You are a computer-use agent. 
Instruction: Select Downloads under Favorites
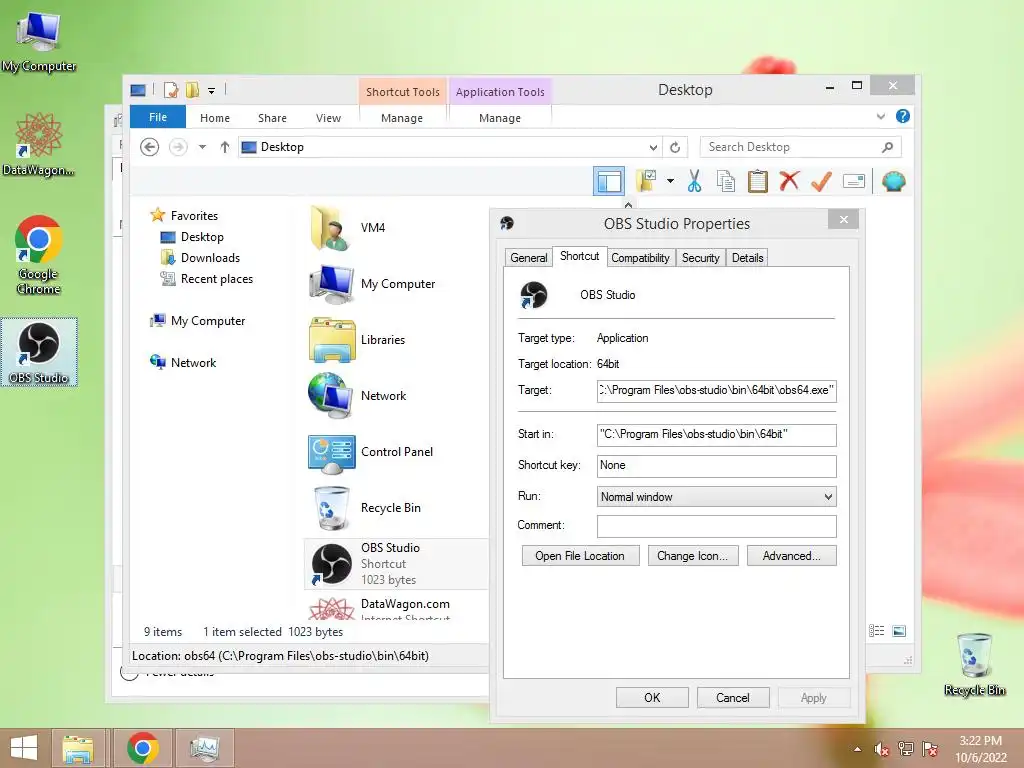pos(210,257)
